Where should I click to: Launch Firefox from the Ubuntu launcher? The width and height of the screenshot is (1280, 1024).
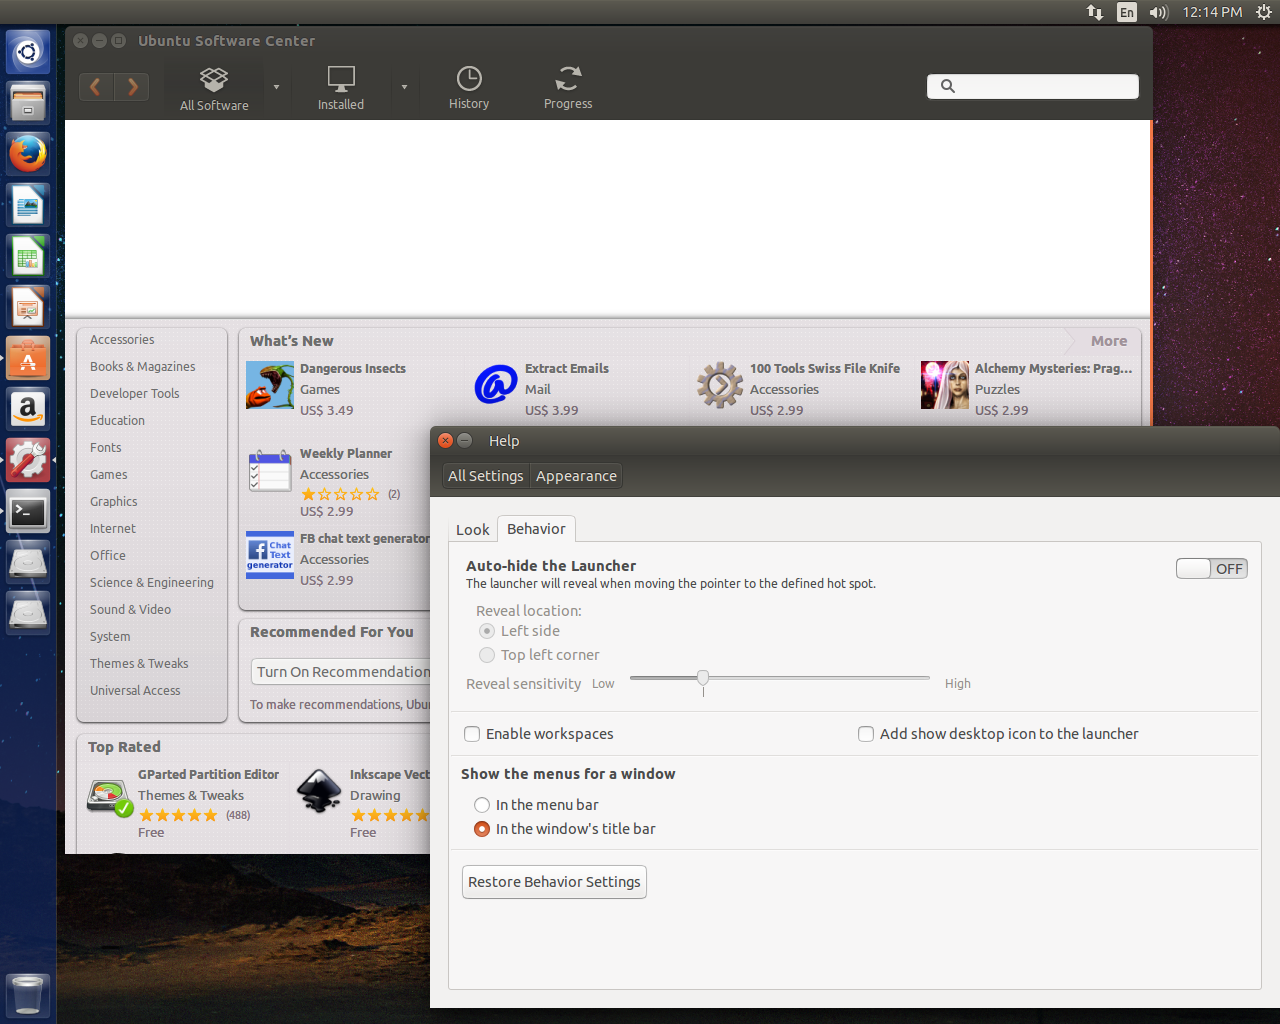(28, 154)
